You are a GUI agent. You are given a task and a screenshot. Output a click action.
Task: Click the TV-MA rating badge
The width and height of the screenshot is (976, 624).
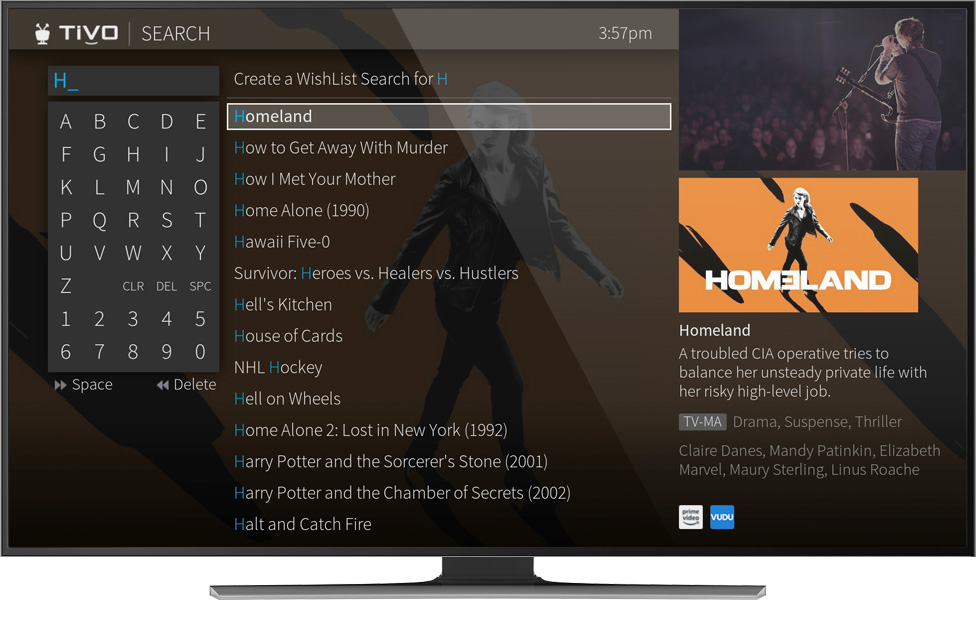point(702,422)
